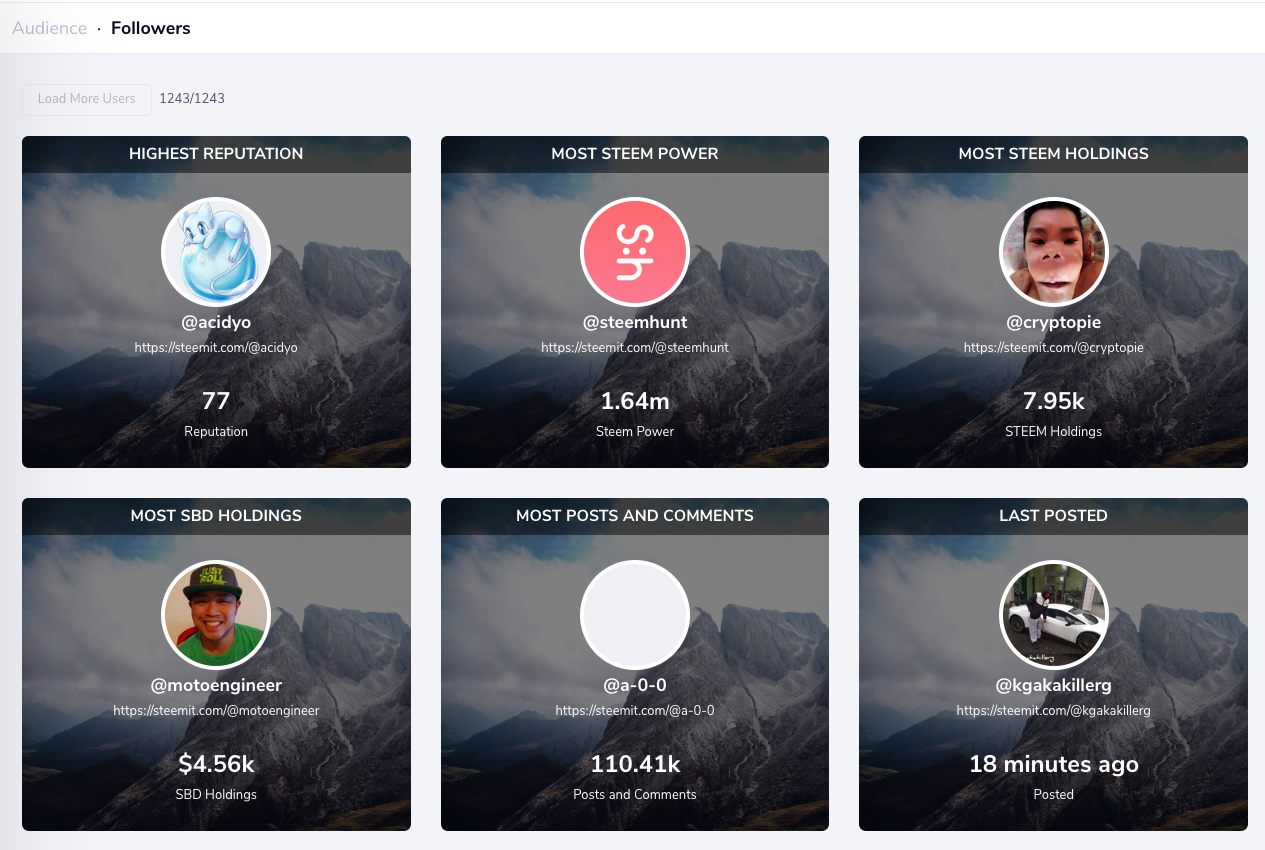Visit https://steemit.com/@steemhunt link
The image size is (1265, 850).
(635, 348)
